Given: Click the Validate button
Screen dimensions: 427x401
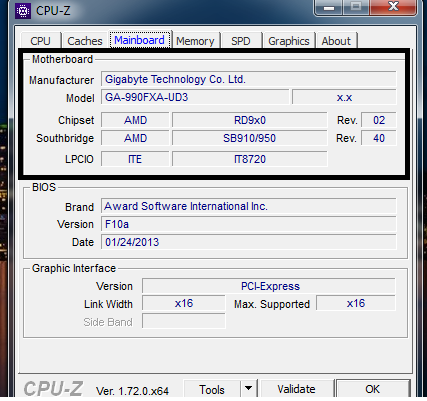Looking at the screenshot, I should (x=297, y=389).
